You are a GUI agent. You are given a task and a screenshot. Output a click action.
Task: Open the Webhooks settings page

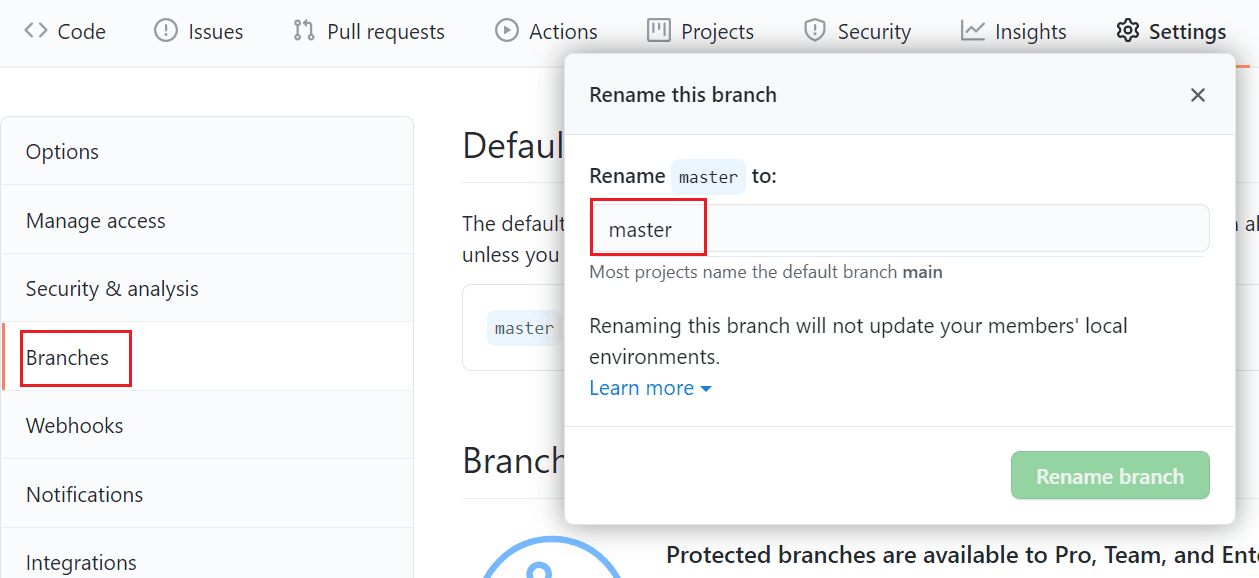tap(74, 425)
